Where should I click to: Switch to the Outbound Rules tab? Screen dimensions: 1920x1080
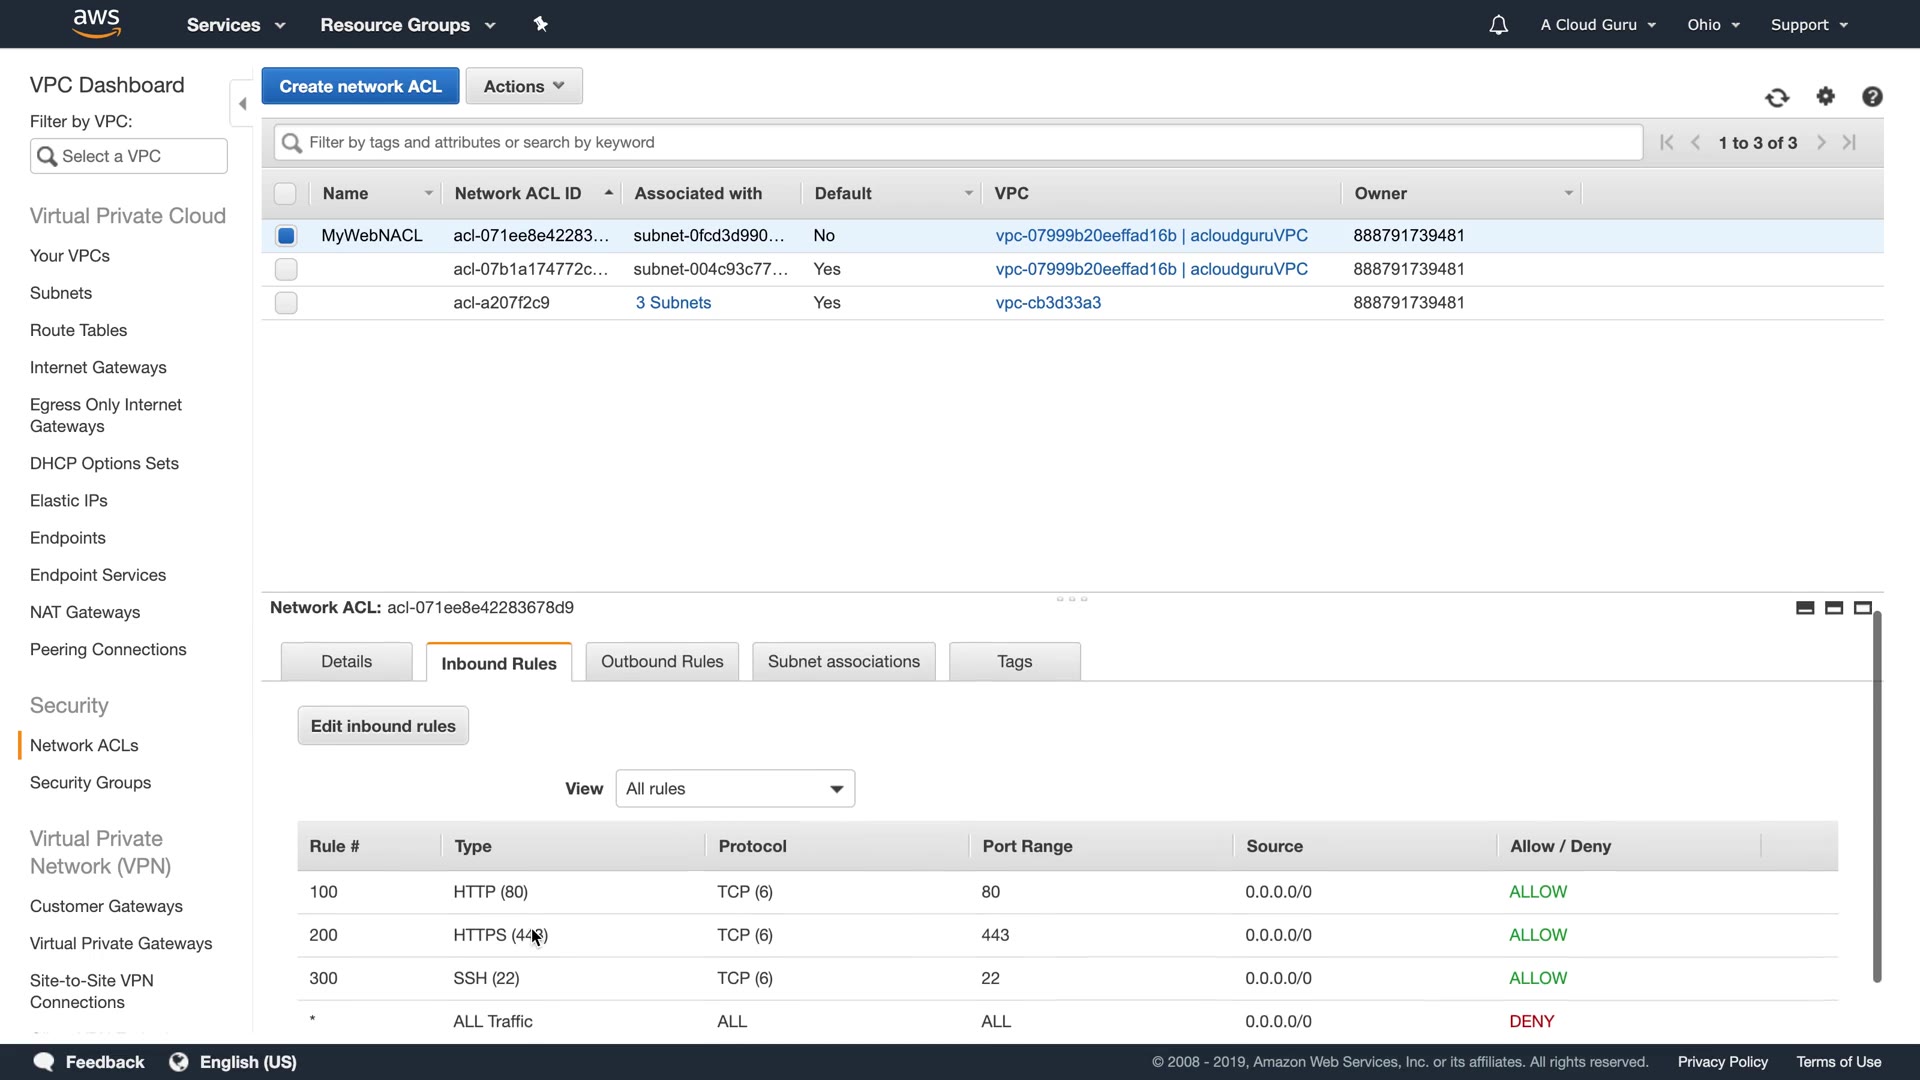[662, 662]
